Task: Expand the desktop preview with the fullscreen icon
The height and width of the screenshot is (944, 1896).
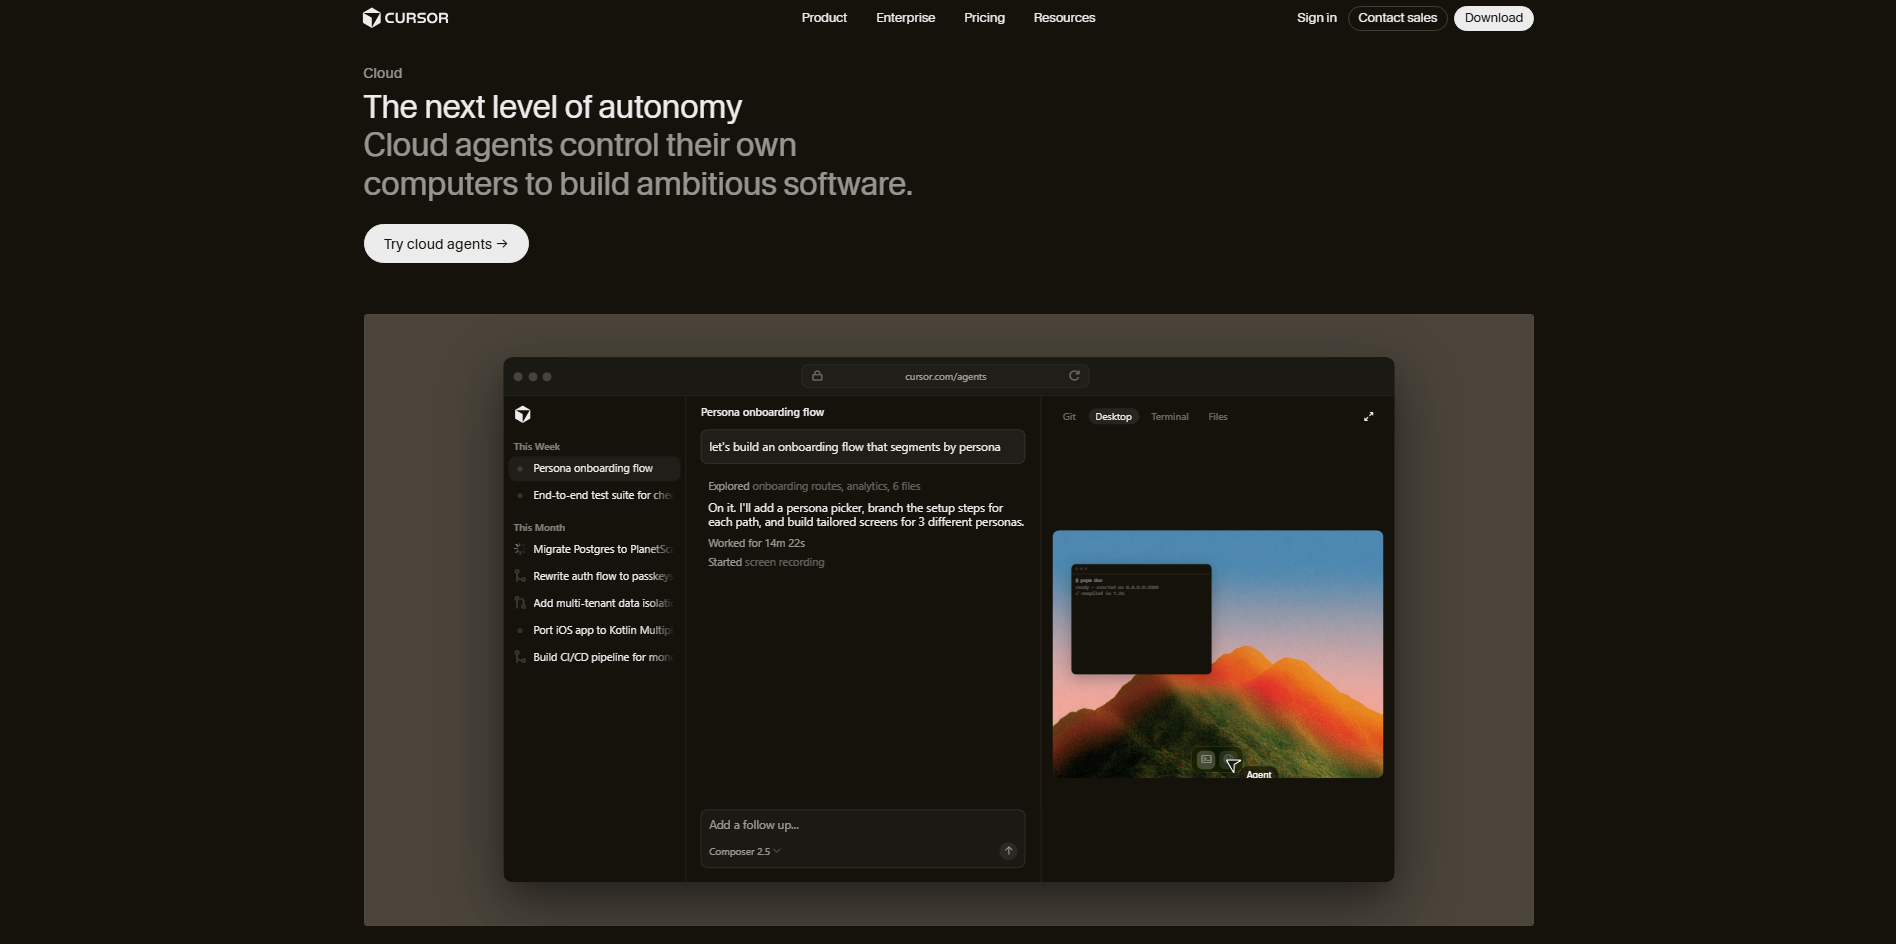Action: (x=1369, y=417)
